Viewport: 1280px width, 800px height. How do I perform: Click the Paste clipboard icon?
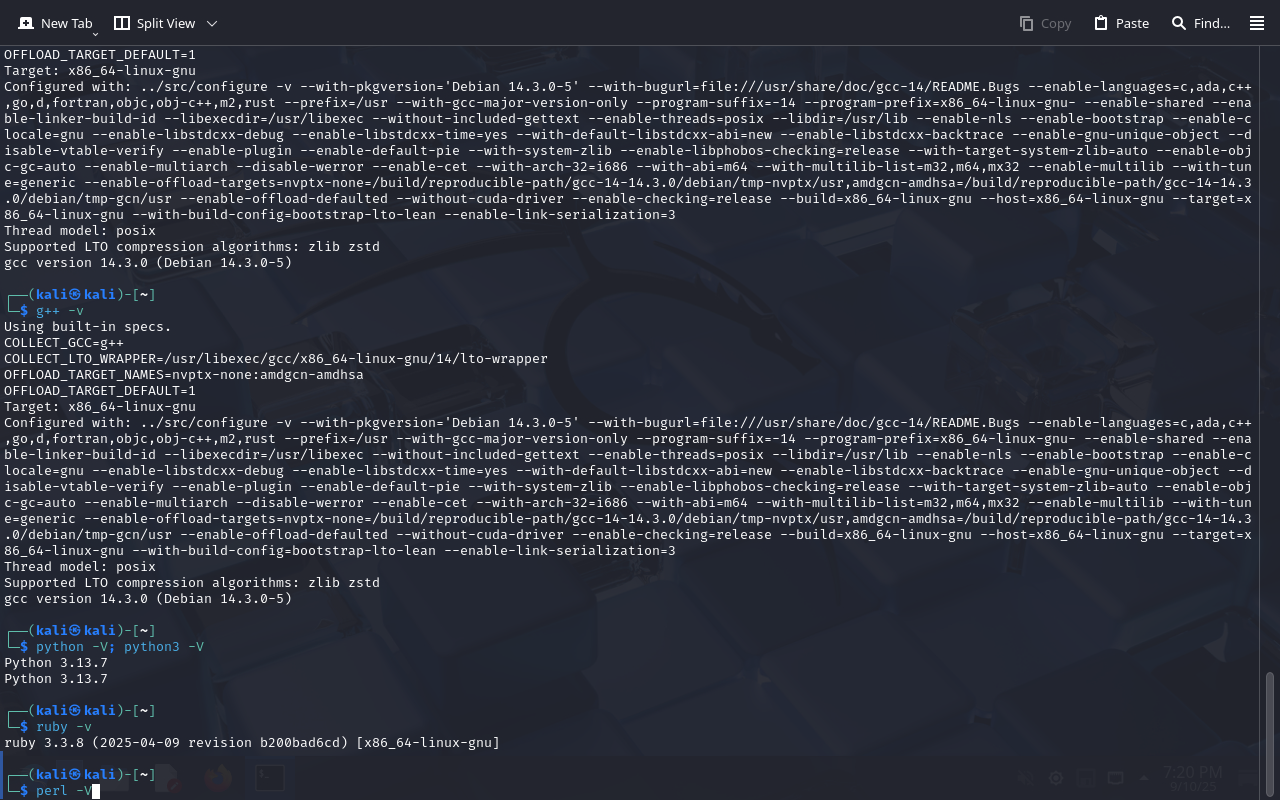(x=1101, y=23)
